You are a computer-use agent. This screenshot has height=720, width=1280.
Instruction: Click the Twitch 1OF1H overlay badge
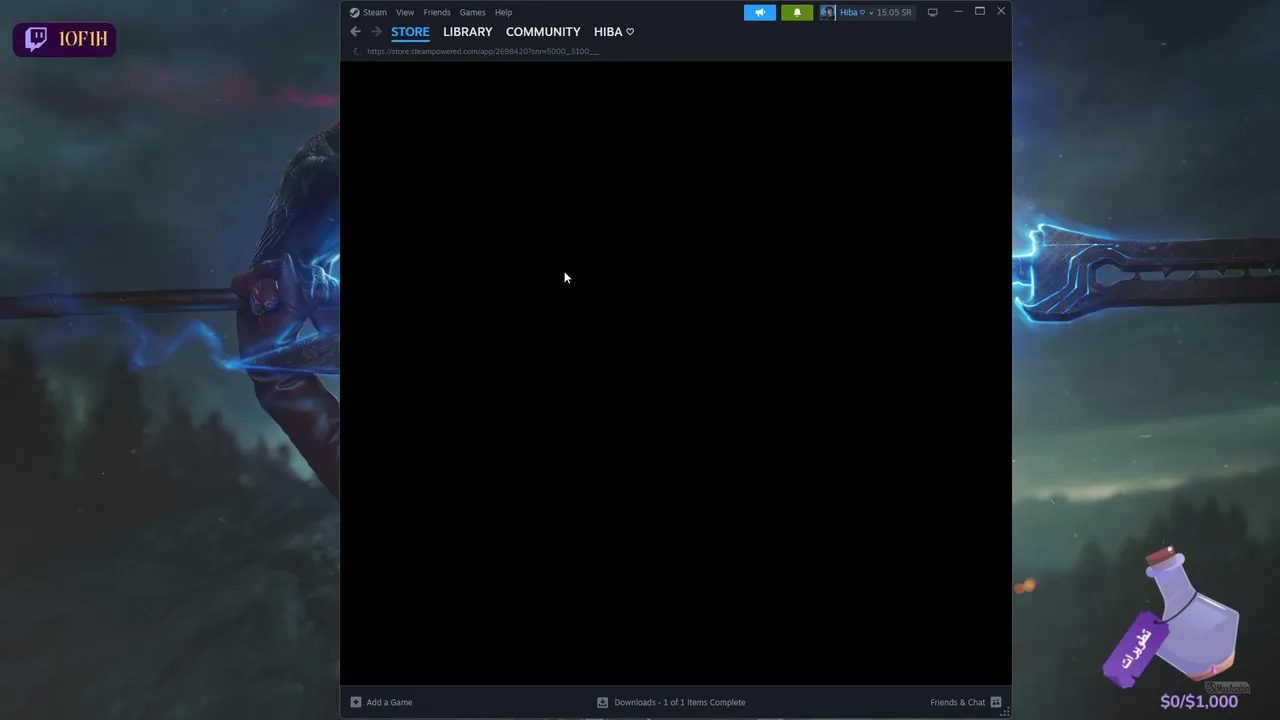[x=65, y=39]
